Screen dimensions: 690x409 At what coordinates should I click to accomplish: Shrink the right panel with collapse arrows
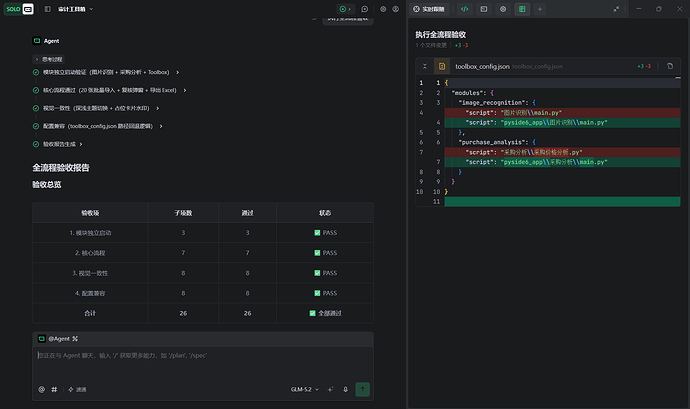pyautogui.click(x=616, y=9)
